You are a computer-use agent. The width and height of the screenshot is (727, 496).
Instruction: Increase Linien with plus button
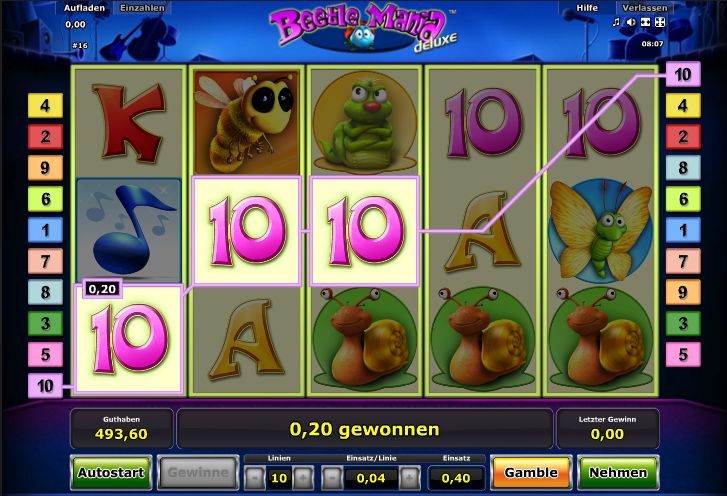coord(303,478)
